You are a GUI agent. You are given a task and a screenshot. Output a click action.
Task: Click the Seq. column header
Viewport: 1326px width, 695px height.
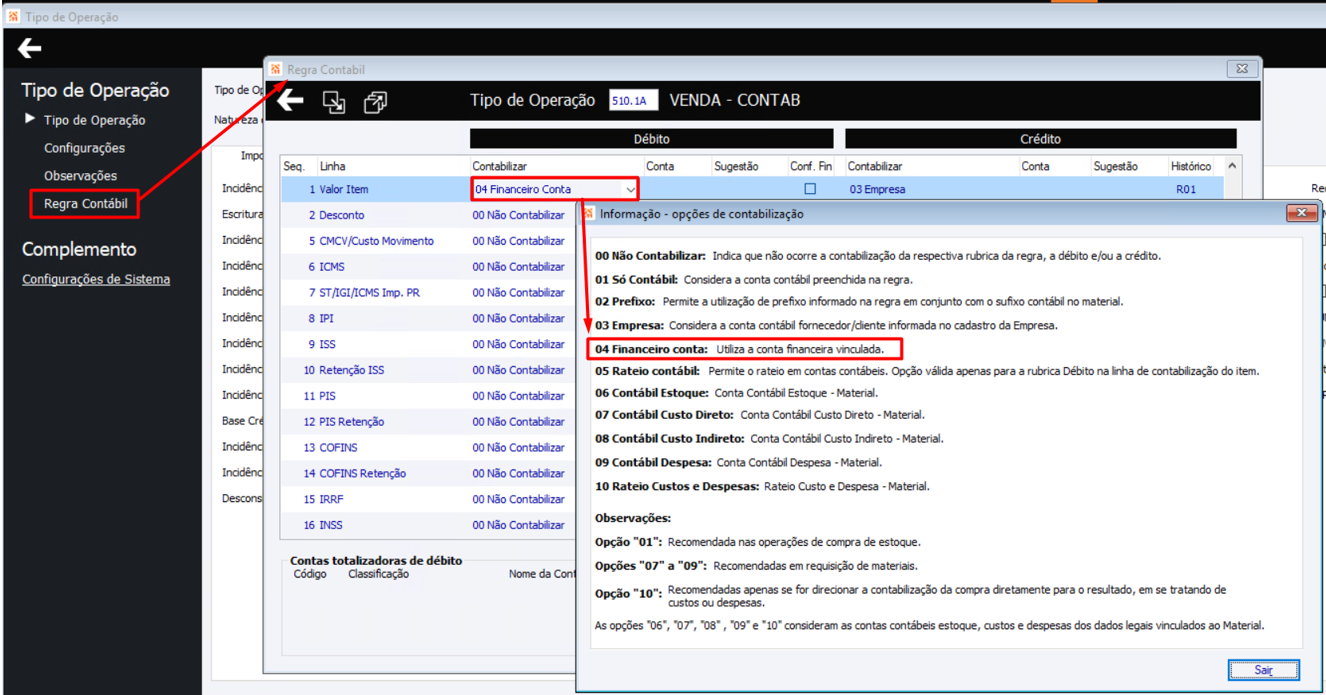point(294,166)
